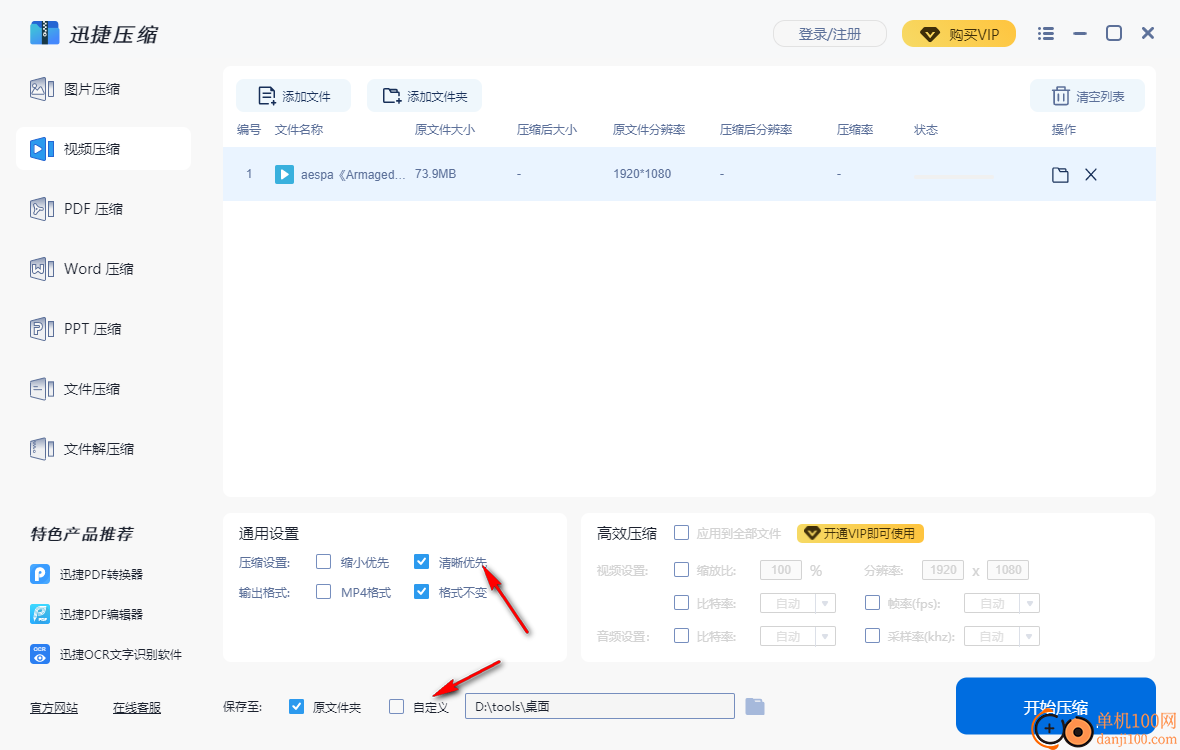Remove aespa file with the X icon
Image resolution: width=1180 pixels, height=750 pixels.
[x=1090, y=175]
